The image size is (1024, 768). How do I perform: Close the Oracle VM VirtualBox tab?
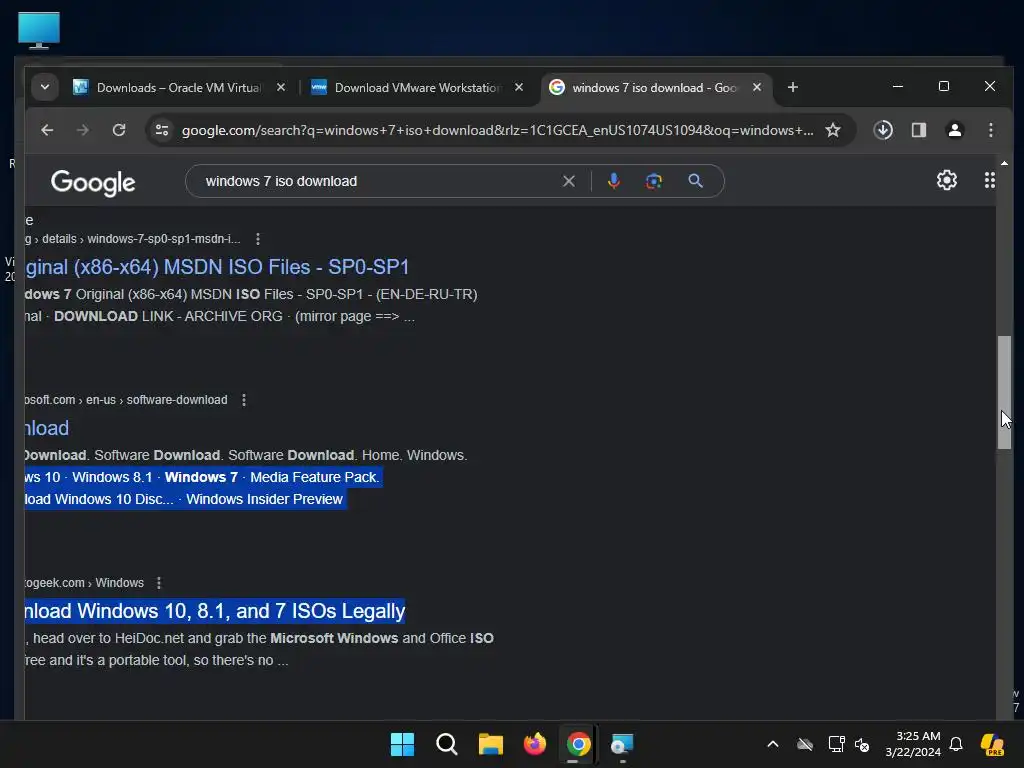[x=281, y=87]
